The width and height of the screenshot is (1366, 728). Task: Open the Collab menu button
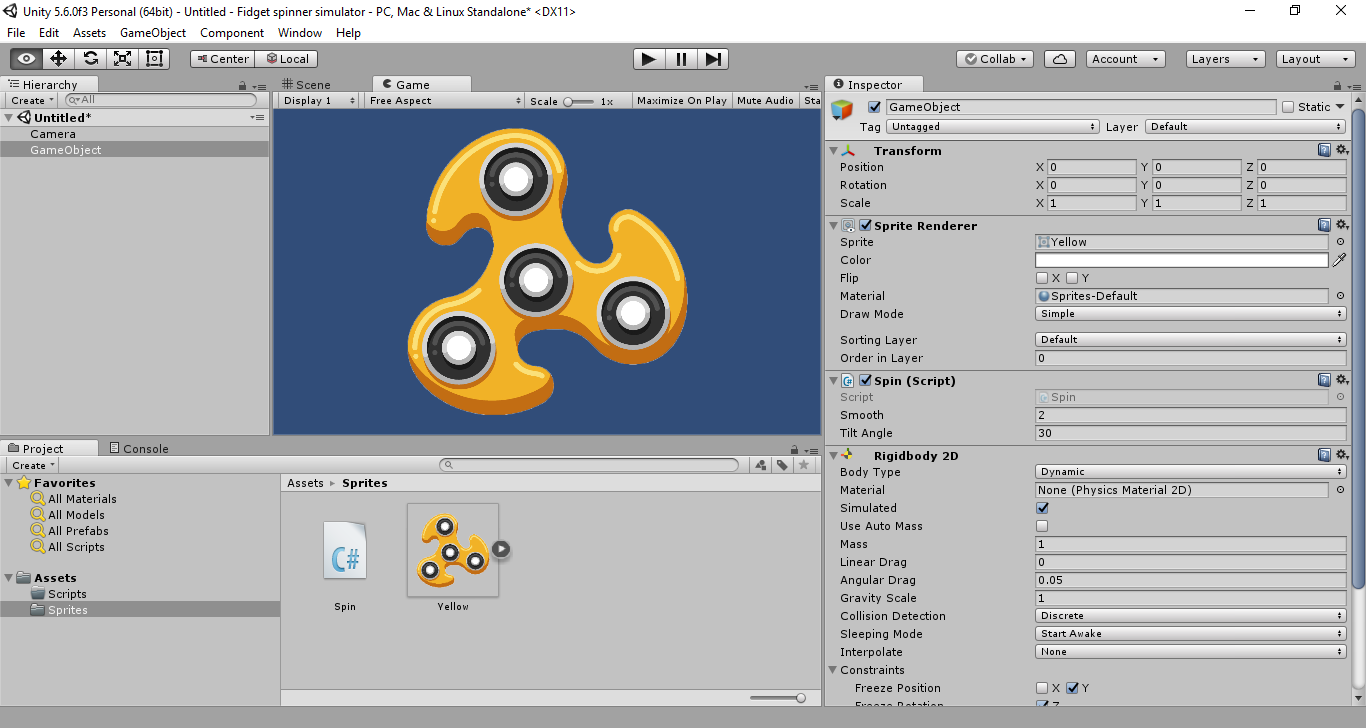click(x=996, y=59)
